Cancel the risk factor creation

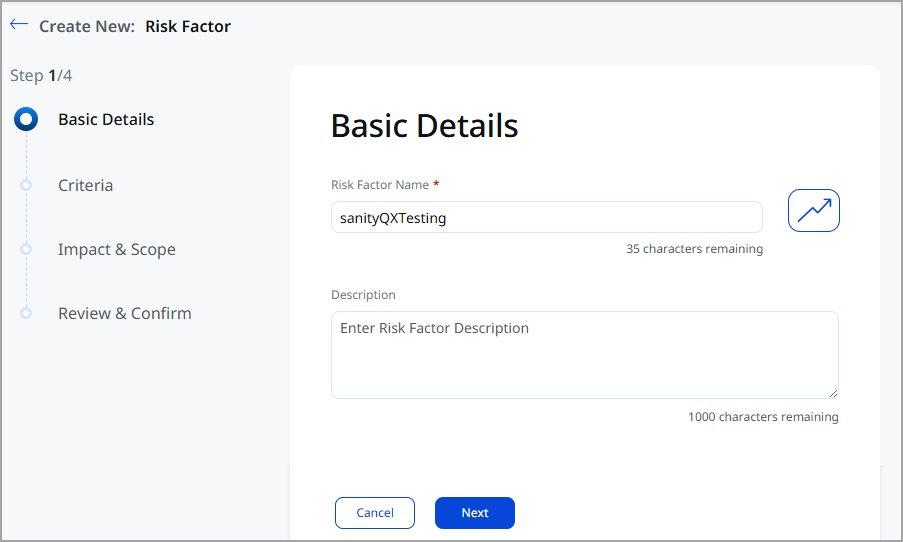[x=374, y=513]
